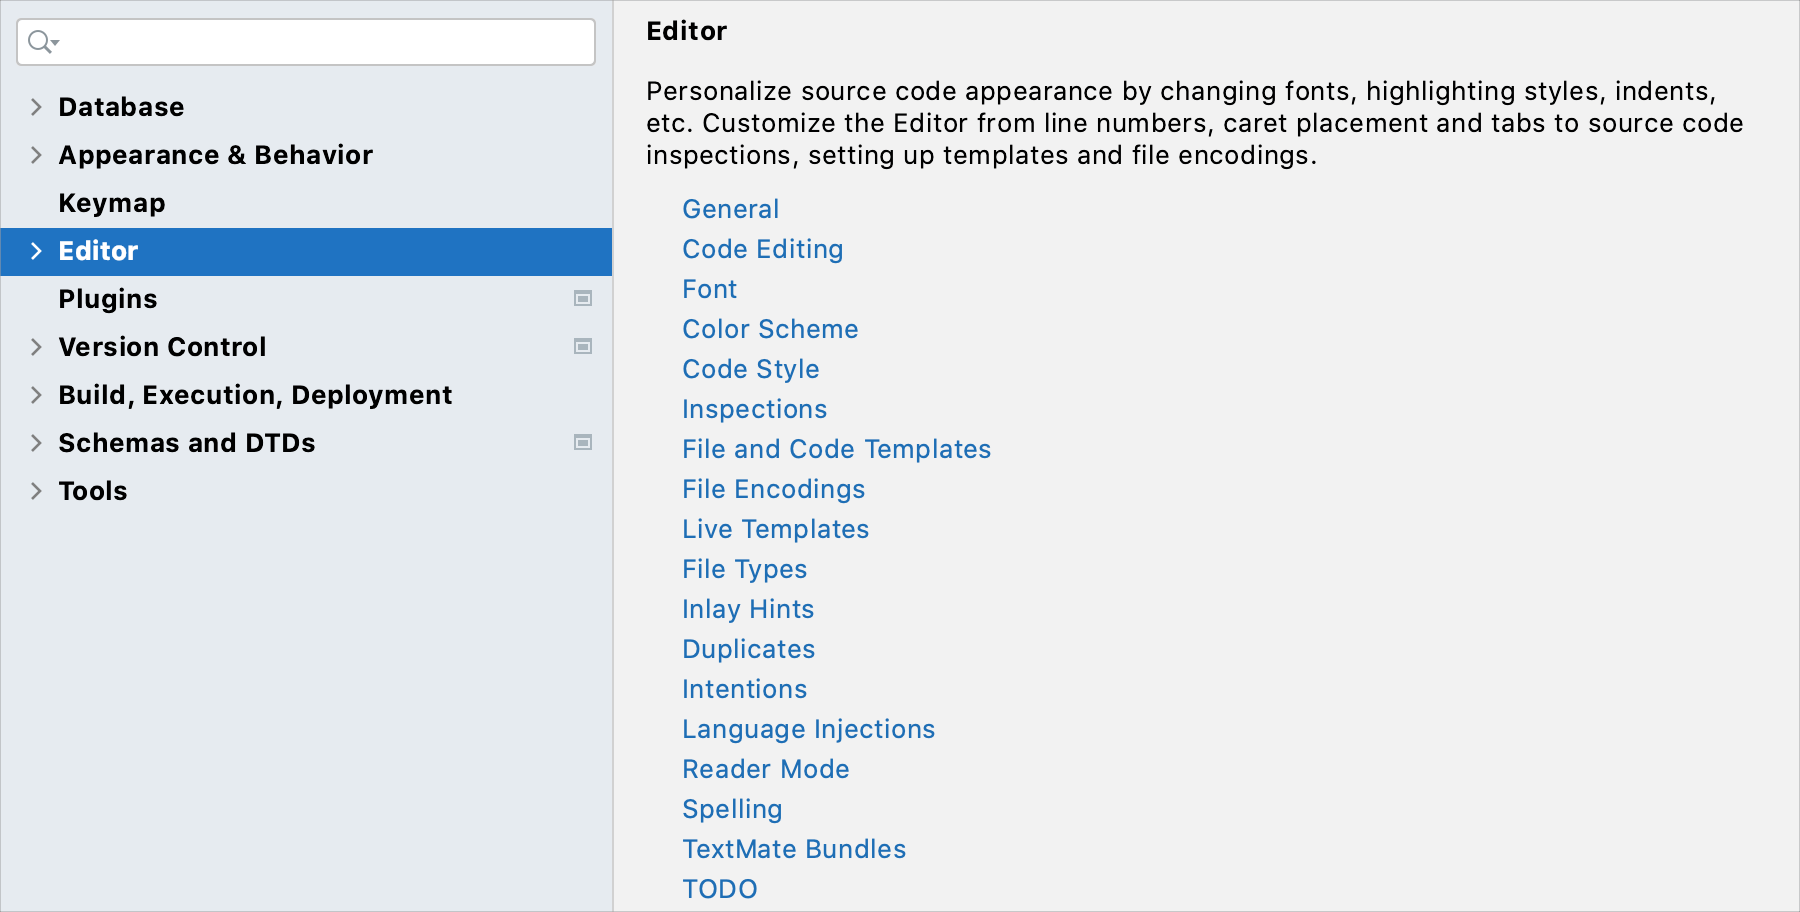Click the search magnifier icon
Screen dimensions: 1800x912
click(36, 42)
